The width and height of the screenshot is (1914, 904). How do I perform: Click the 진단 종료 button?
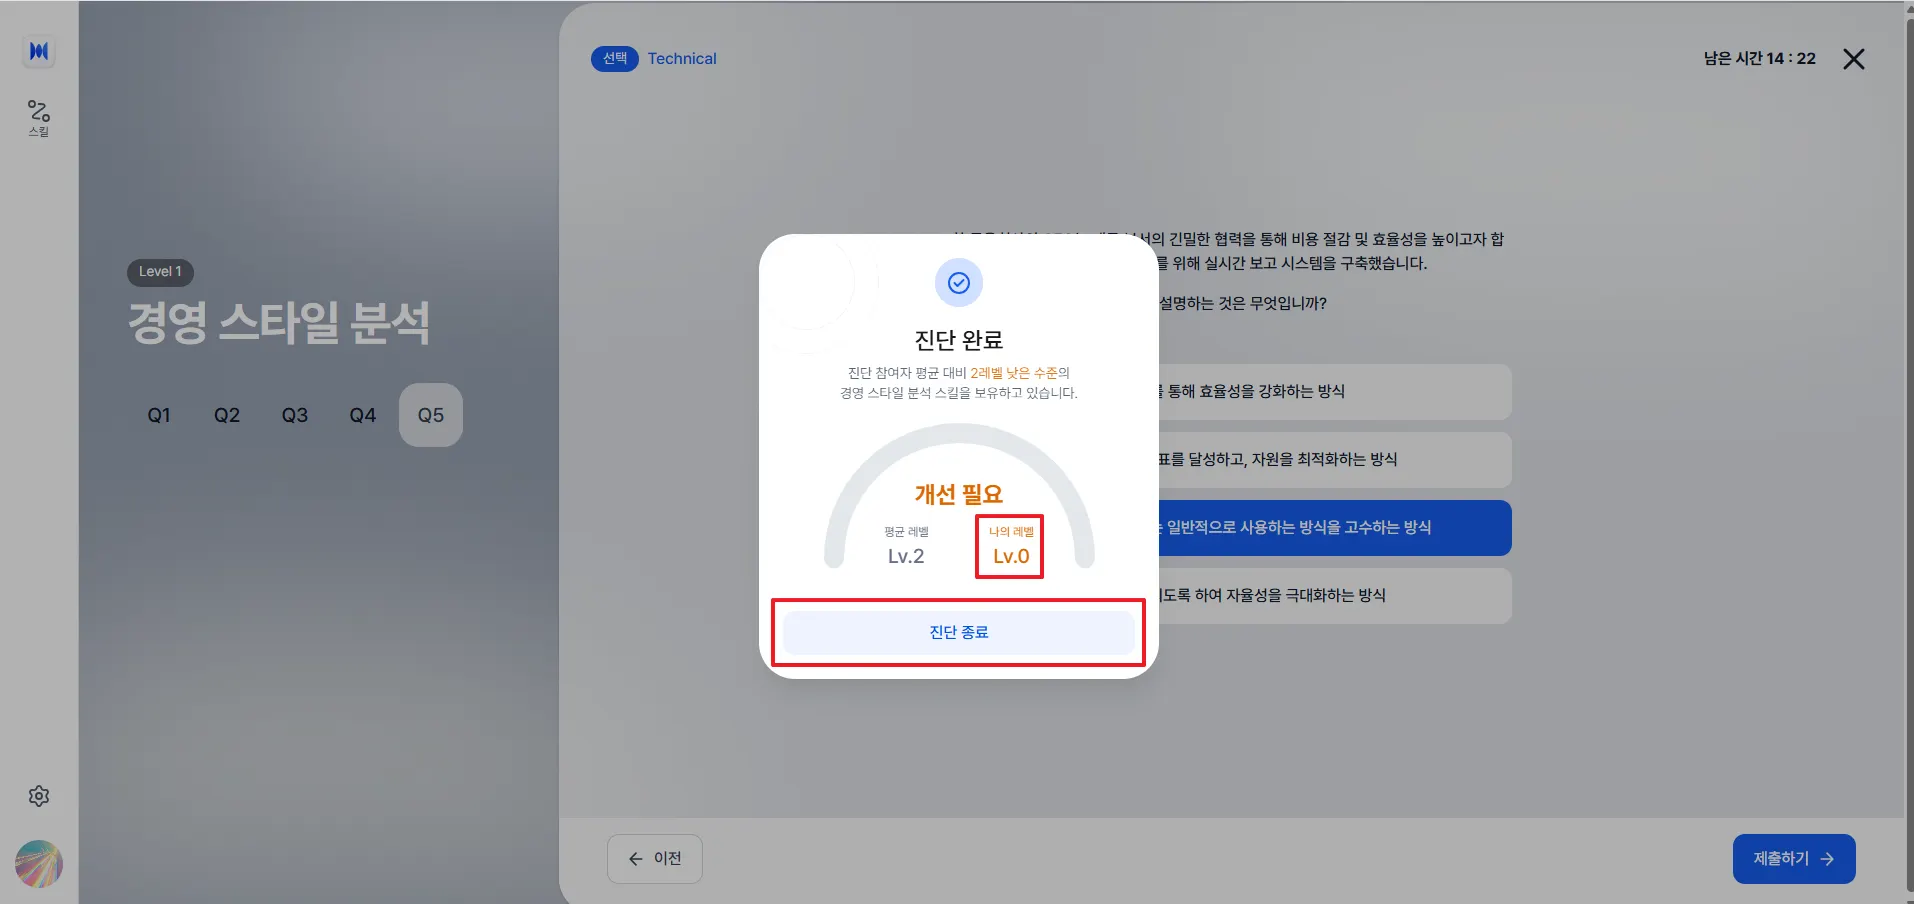958,632
